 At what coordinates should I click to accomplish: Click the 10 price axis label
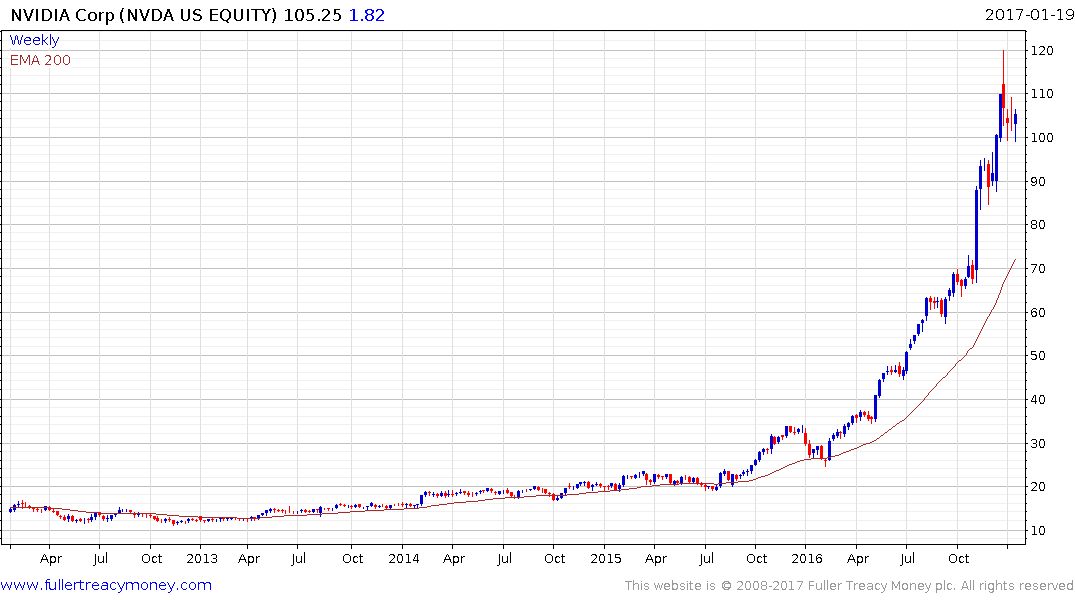click(x=1038, y=531)
